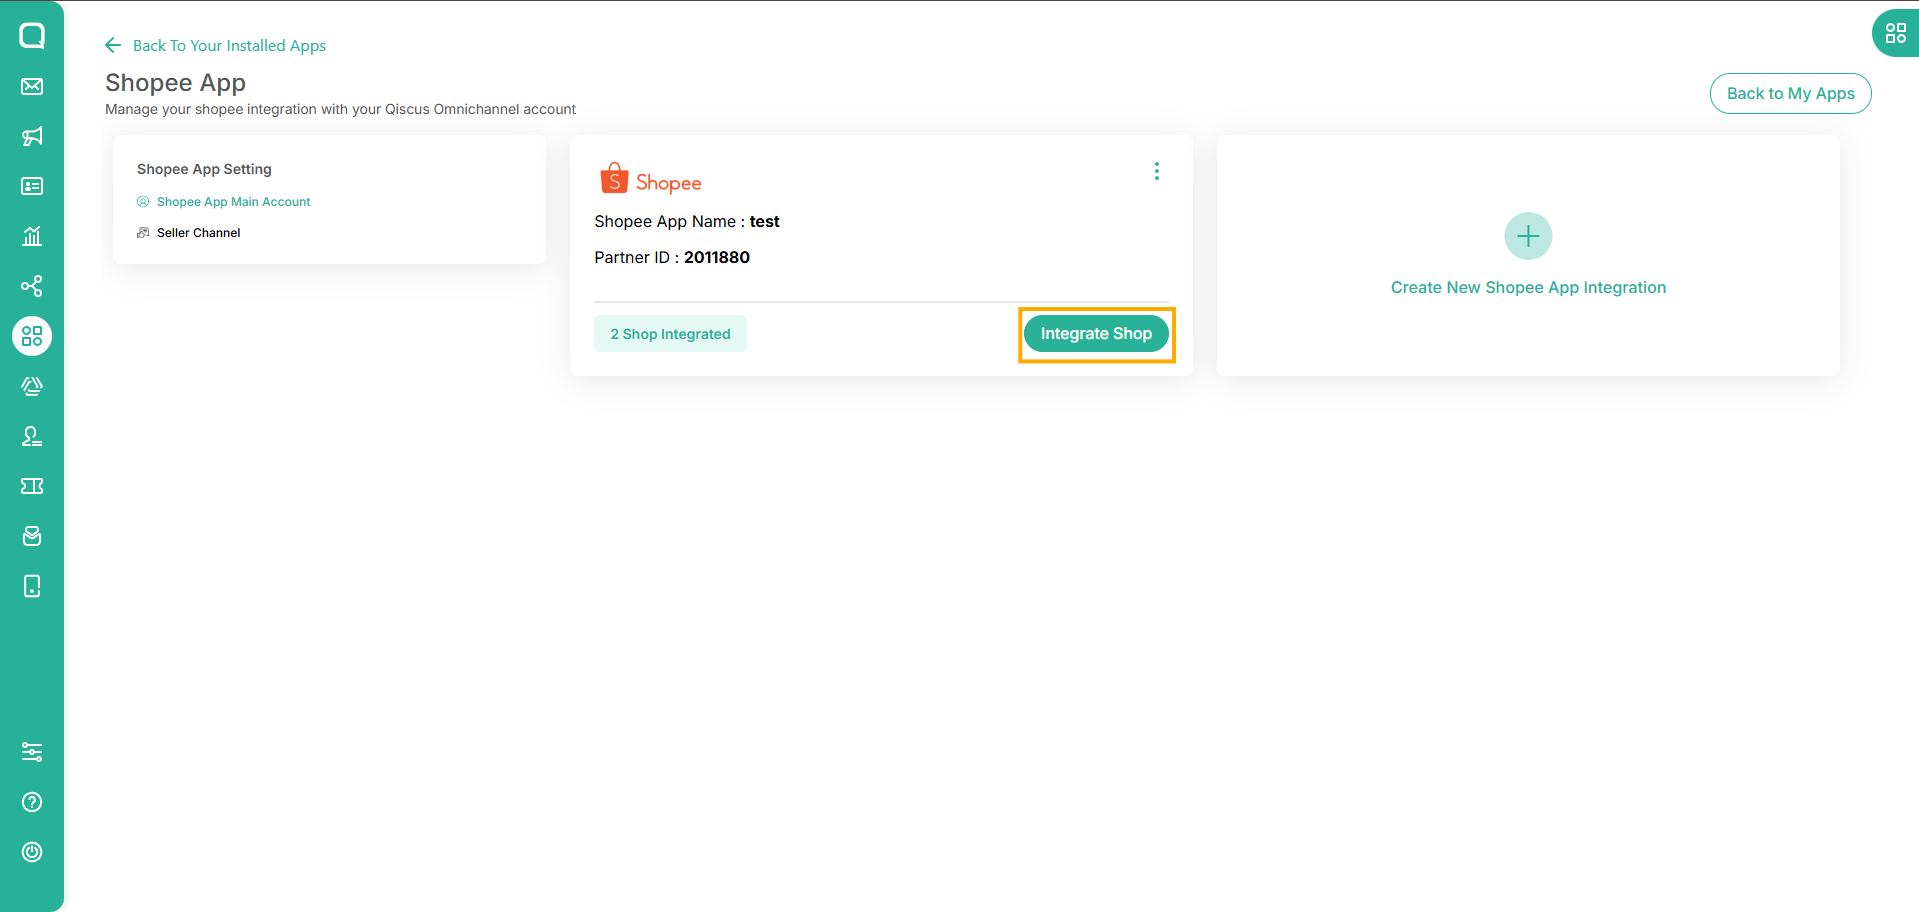Click the Back to My Apps button

coord(1790,93)
